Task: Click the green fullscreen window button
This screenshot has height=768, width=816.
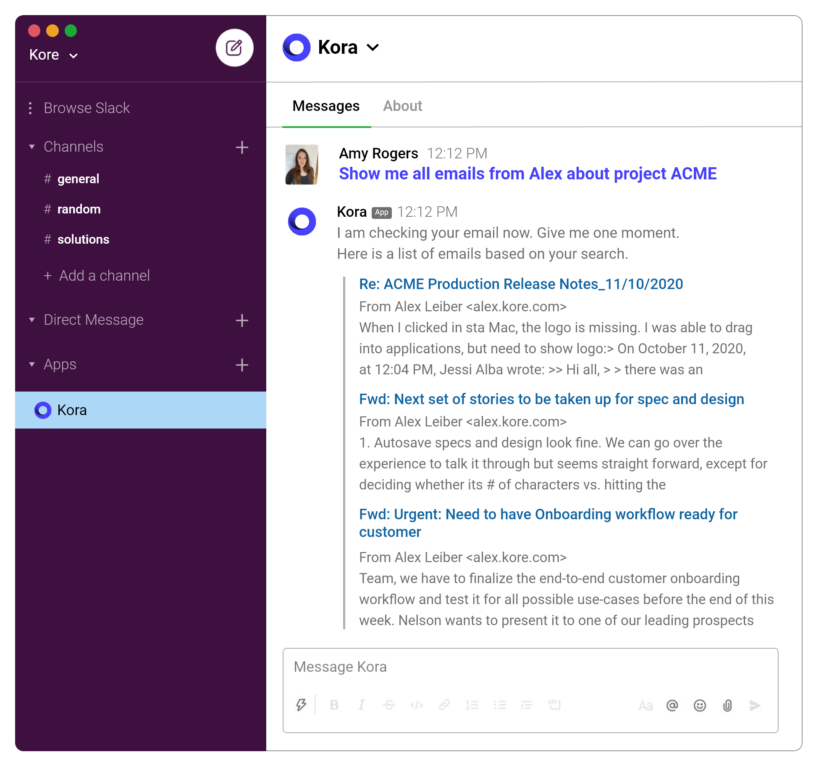Action: click(71, 31)
